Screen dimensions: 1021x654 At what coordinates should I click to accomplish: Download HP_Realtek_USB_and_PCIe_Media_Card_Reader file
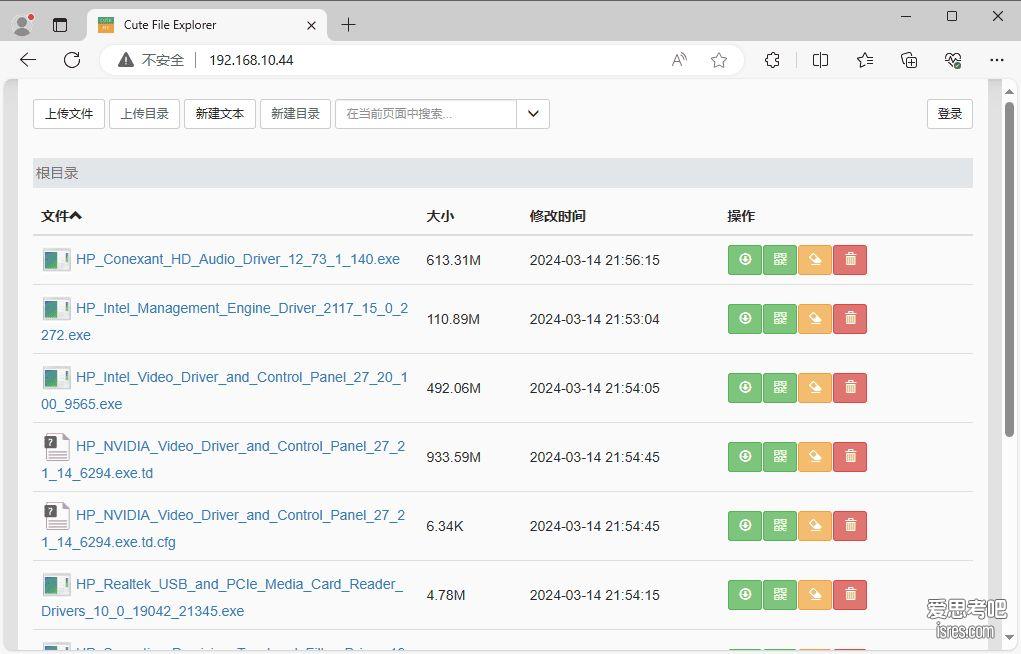(745, 595)
